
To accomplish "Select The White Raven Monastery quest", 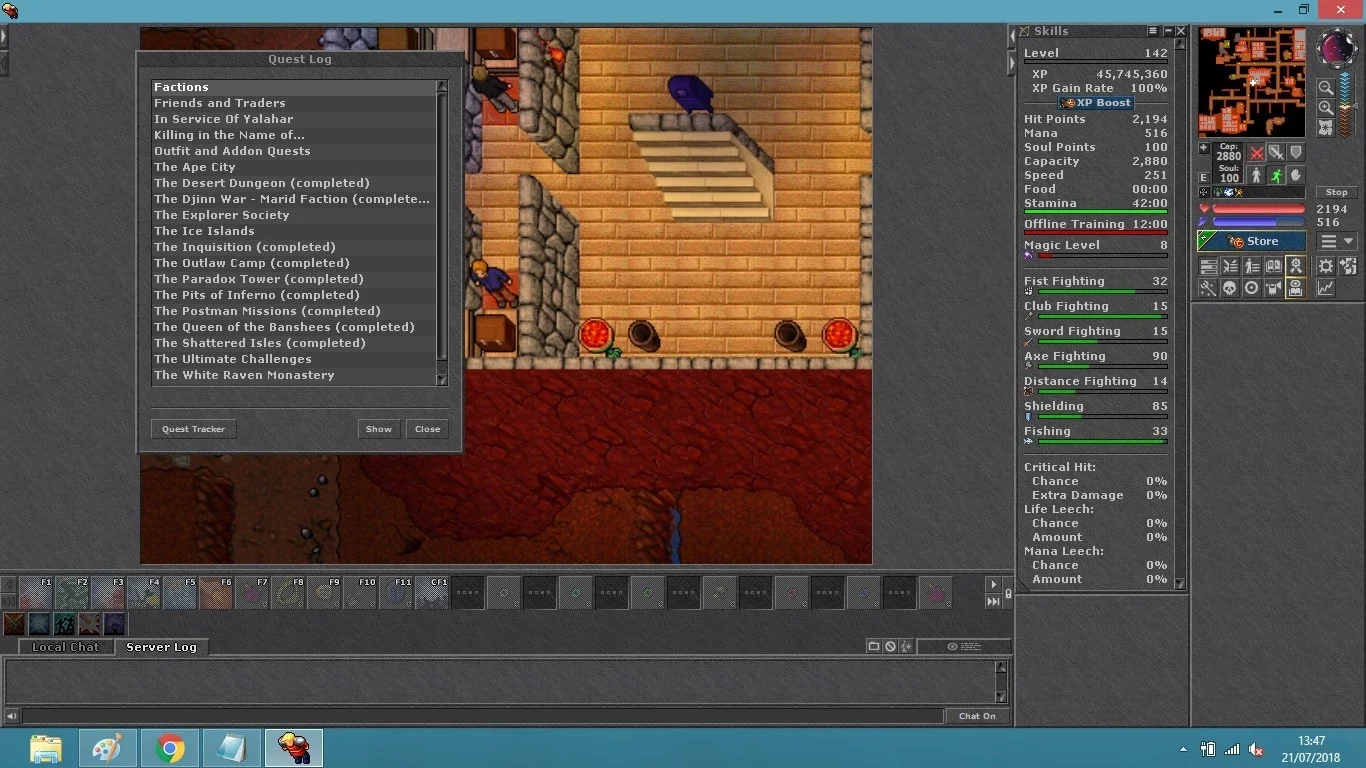I will pyautogui.click(x=294, y=375).
